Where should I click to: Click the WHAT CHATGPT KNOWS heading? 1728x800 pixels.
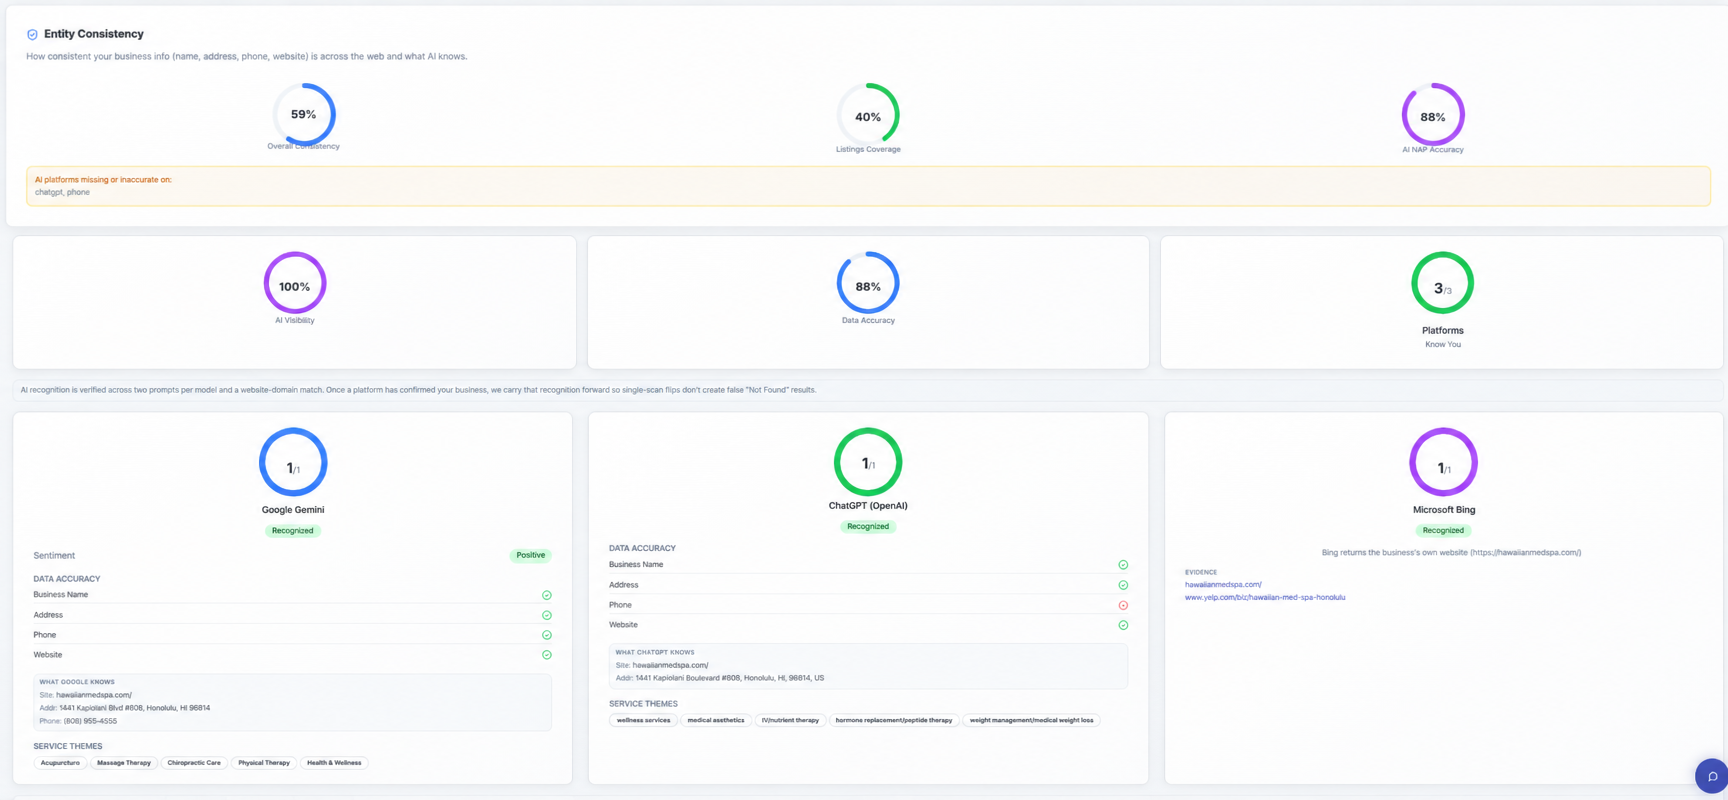655,652
